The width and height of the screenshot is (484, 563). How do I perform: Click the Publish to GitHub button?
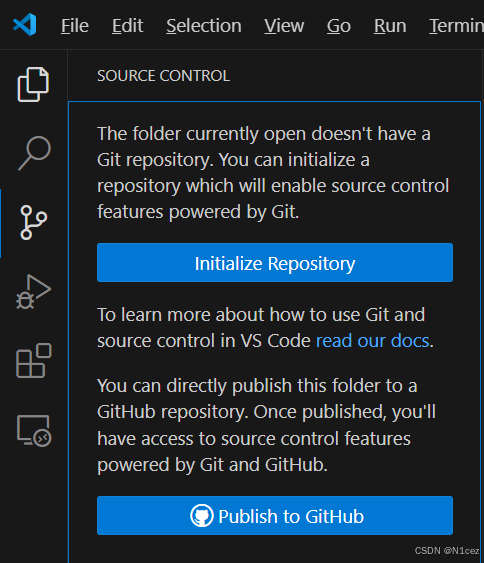275,515
